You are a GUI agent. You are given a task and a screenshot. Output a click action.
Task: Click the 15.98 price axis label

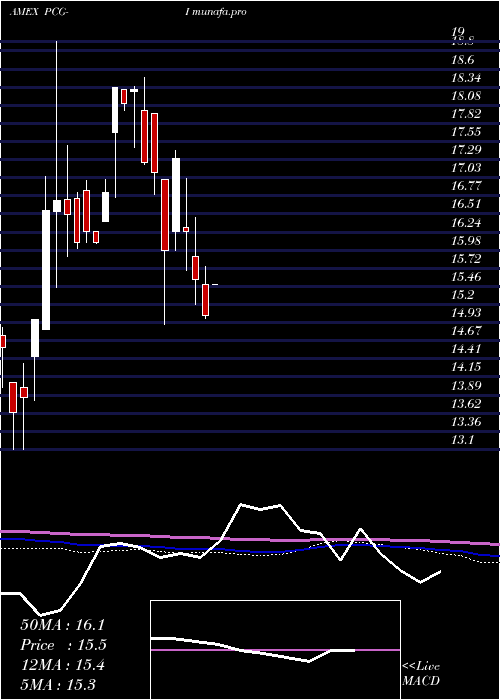tap(466, 241)
